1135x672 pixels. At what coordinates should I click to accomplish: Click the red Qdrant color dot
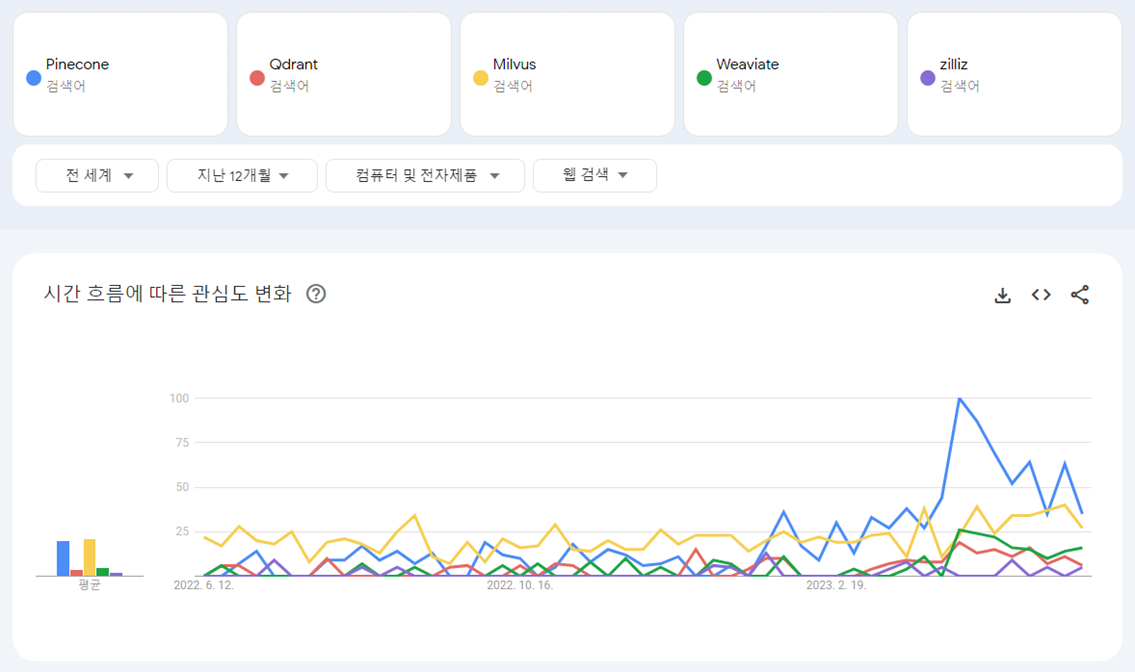pos(257,77)
